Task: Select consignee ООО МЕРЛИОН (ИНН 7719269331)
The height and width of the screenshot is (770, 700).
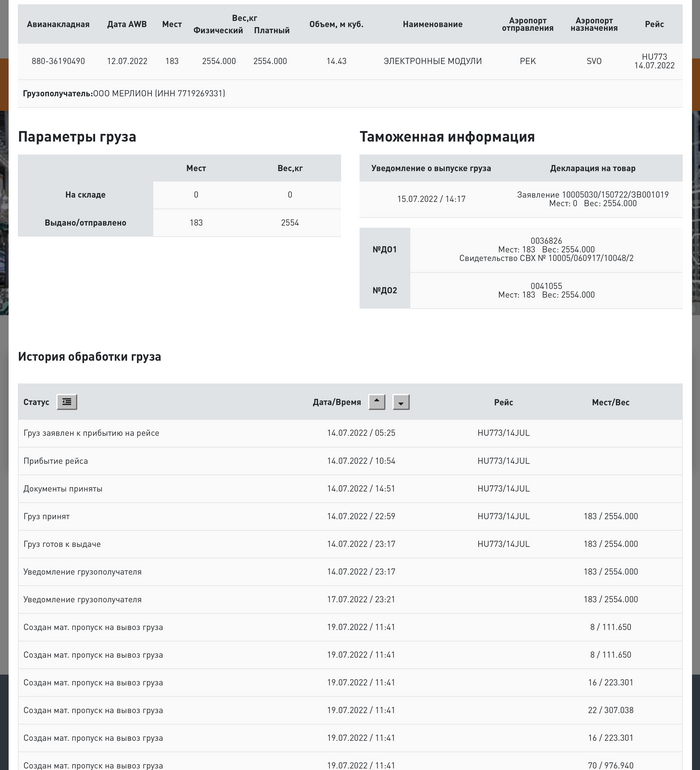Action: pos(159,93)
